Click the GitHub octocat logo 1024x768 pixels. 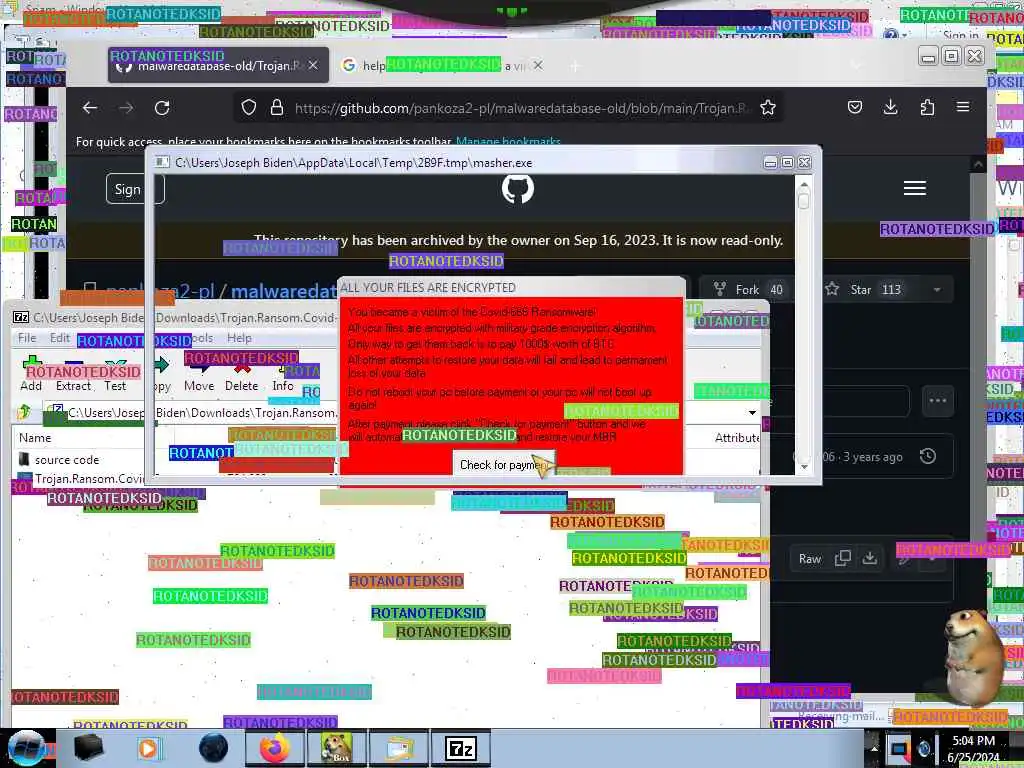pos(518,188)
